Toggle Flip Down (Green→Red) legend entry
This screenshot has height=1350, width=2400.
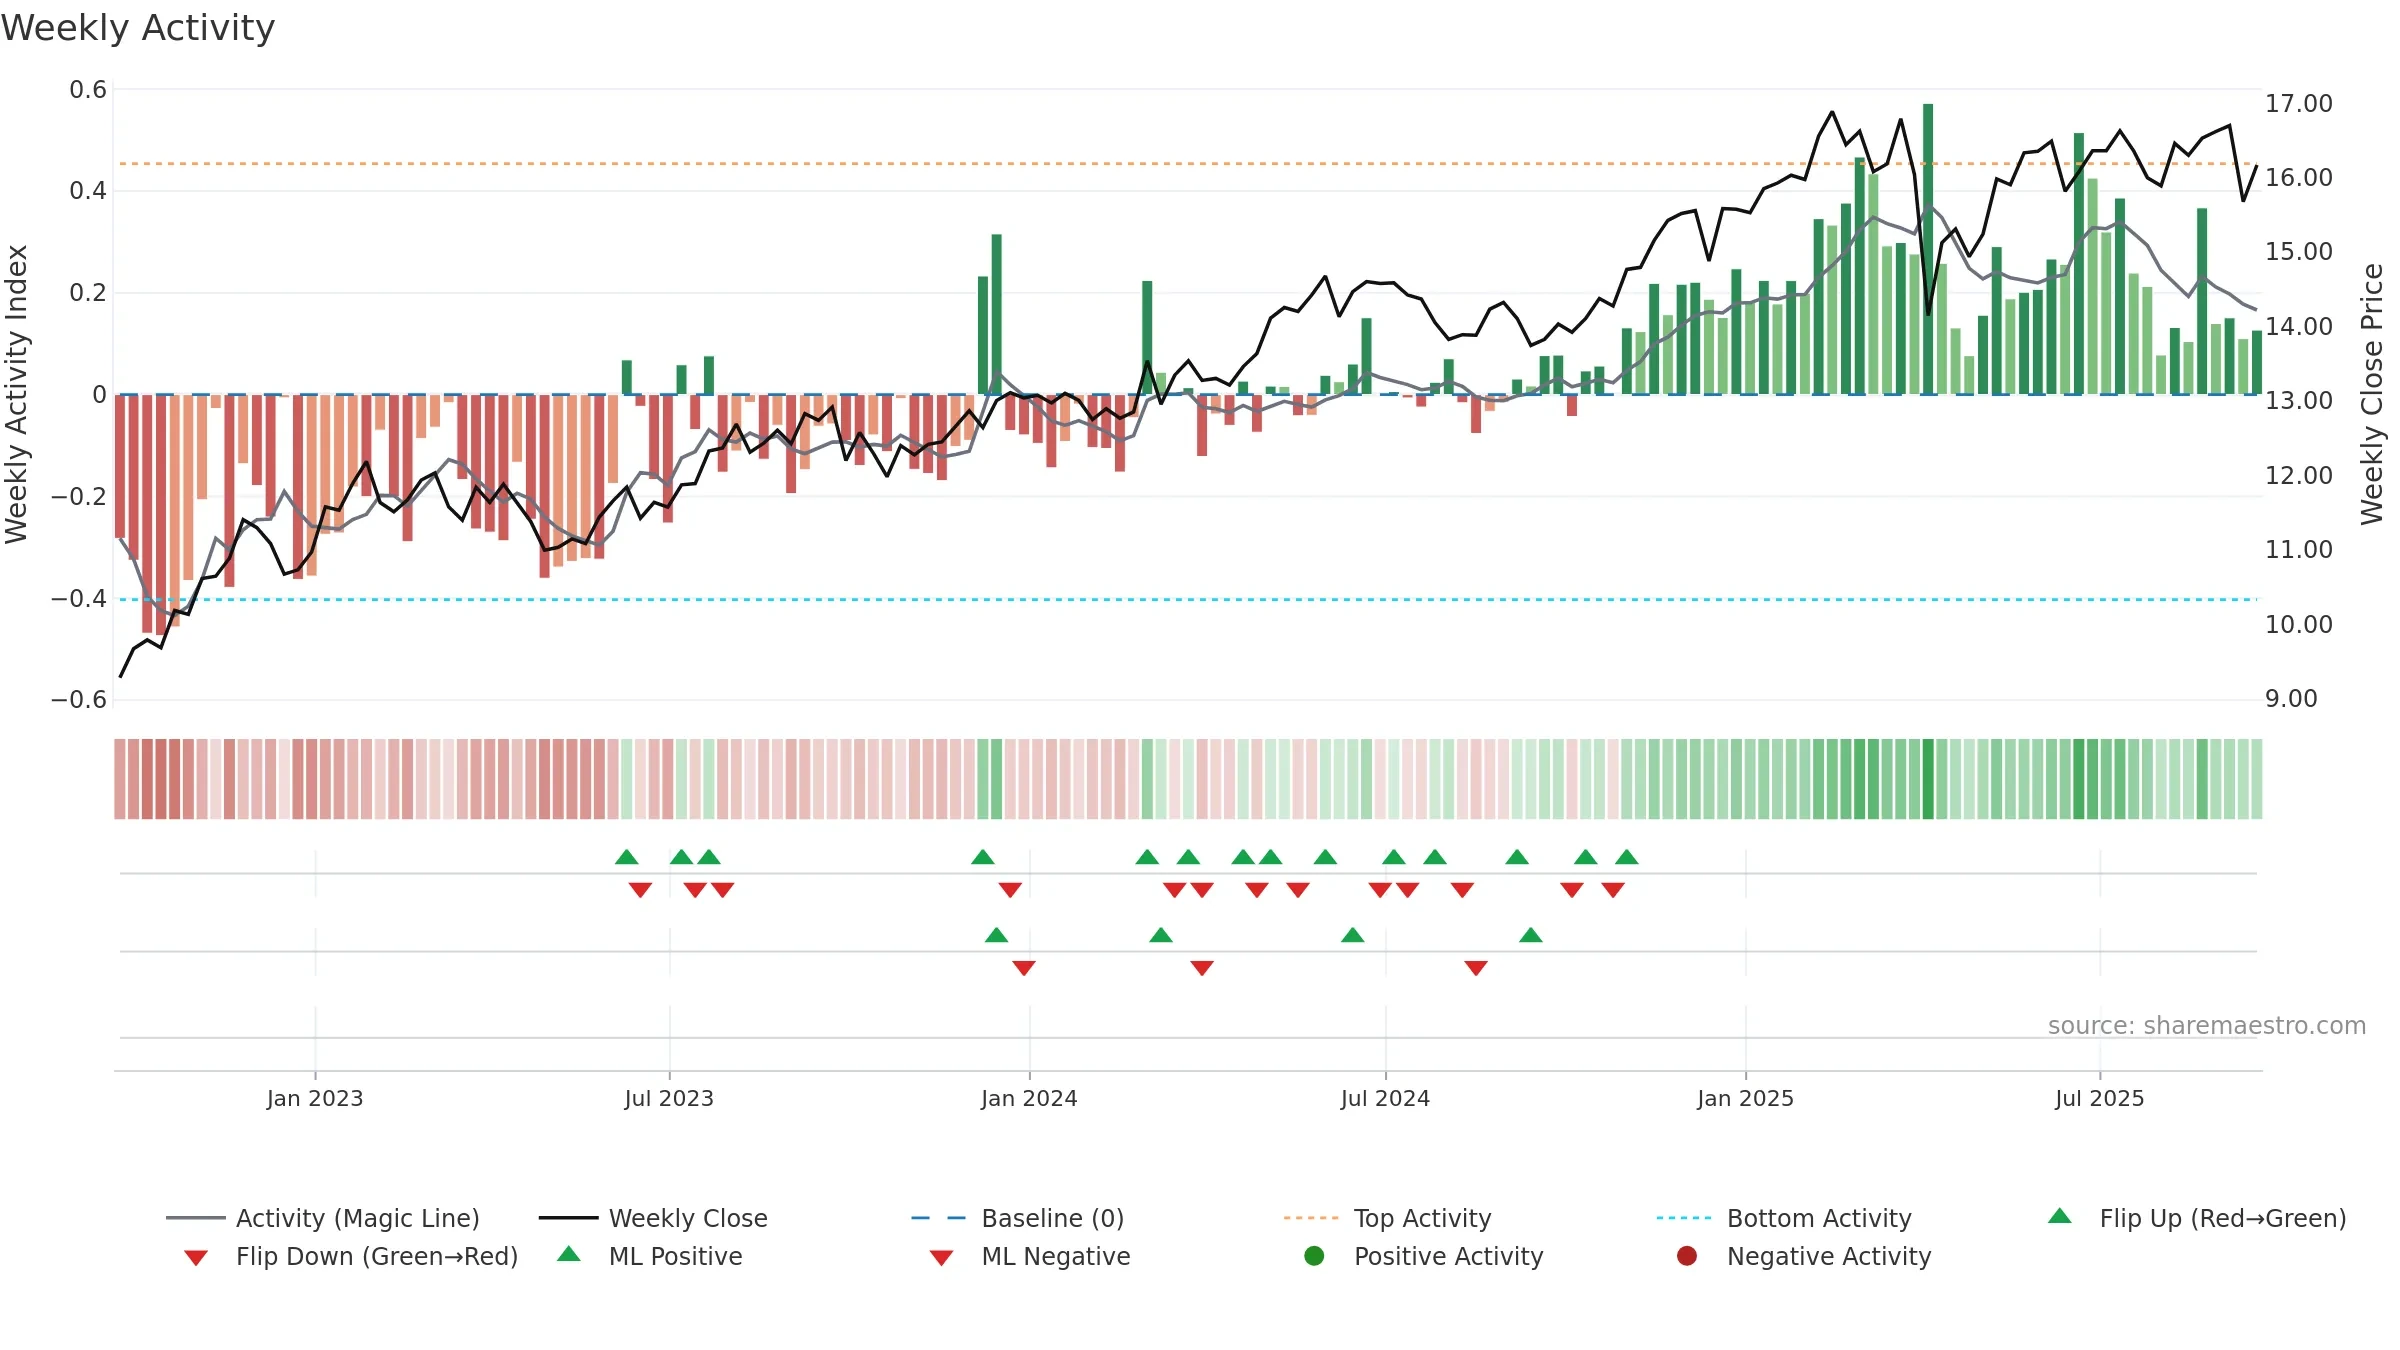tap(351, 1256)
